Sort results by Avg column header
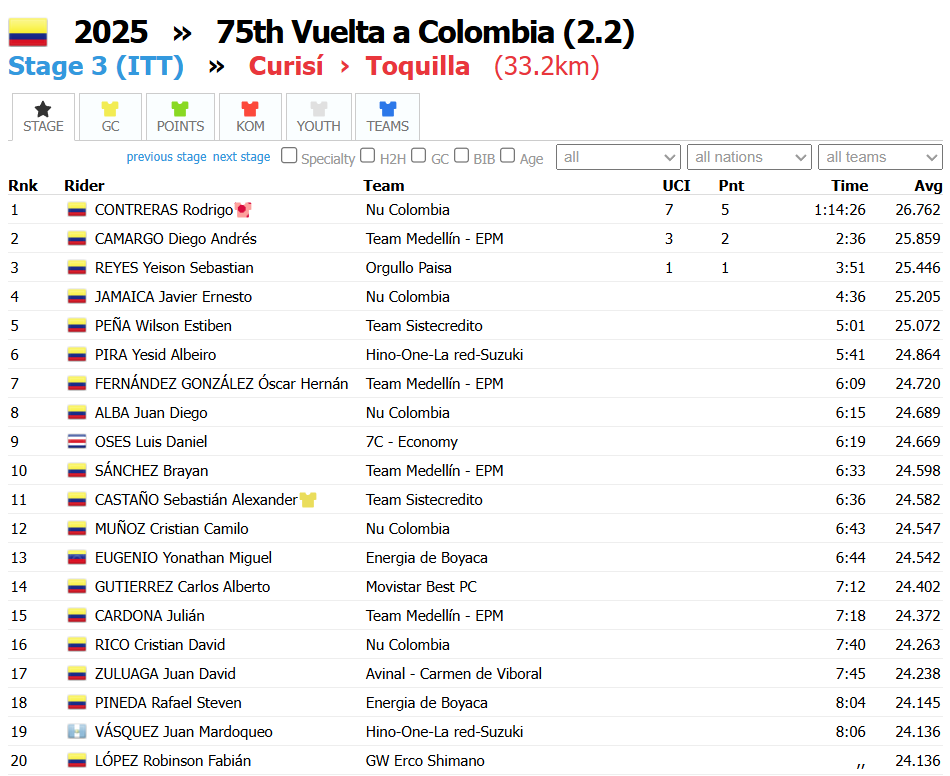950x776 pixels. click(x=928, y=185)
